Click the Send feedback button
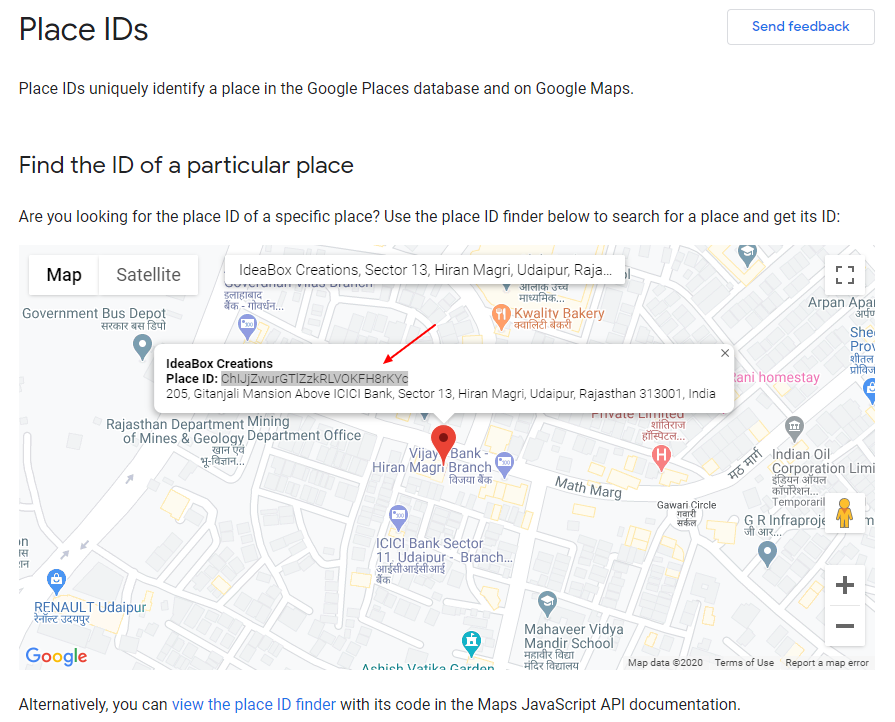The image size is (895, 722). [x=800, y=27]
